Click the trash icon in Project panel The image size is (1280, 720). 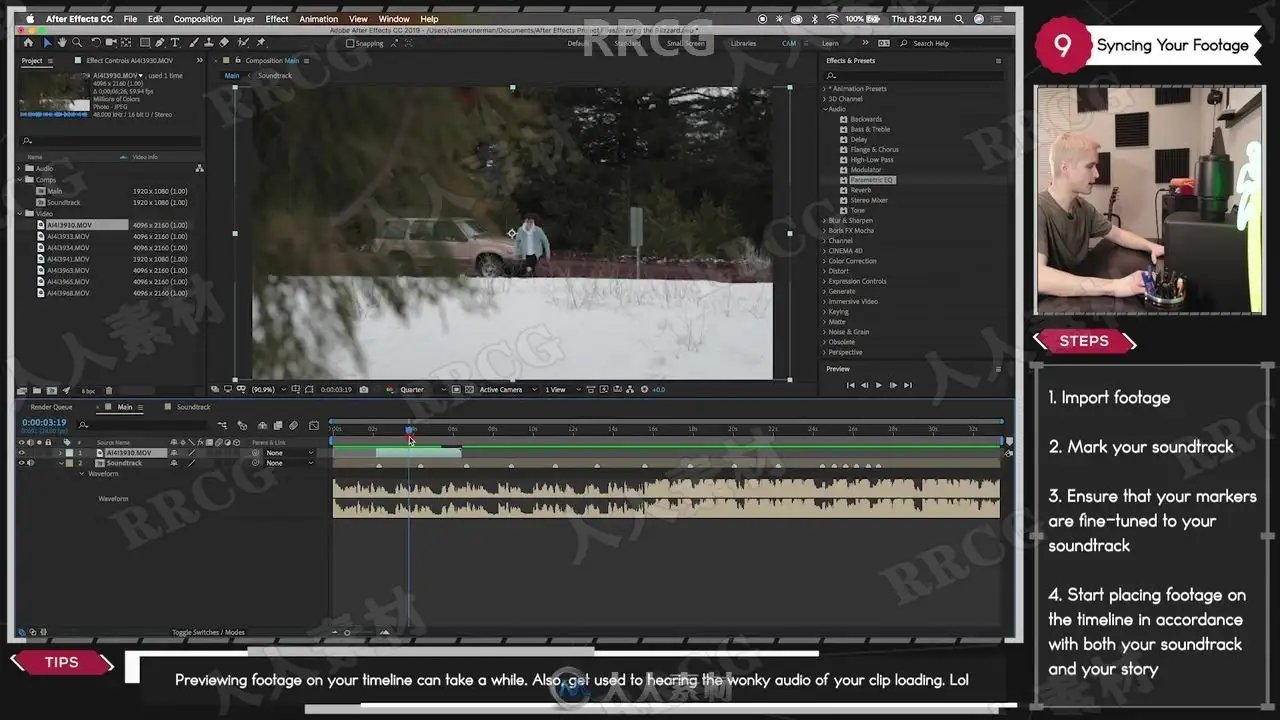point(109,390)
